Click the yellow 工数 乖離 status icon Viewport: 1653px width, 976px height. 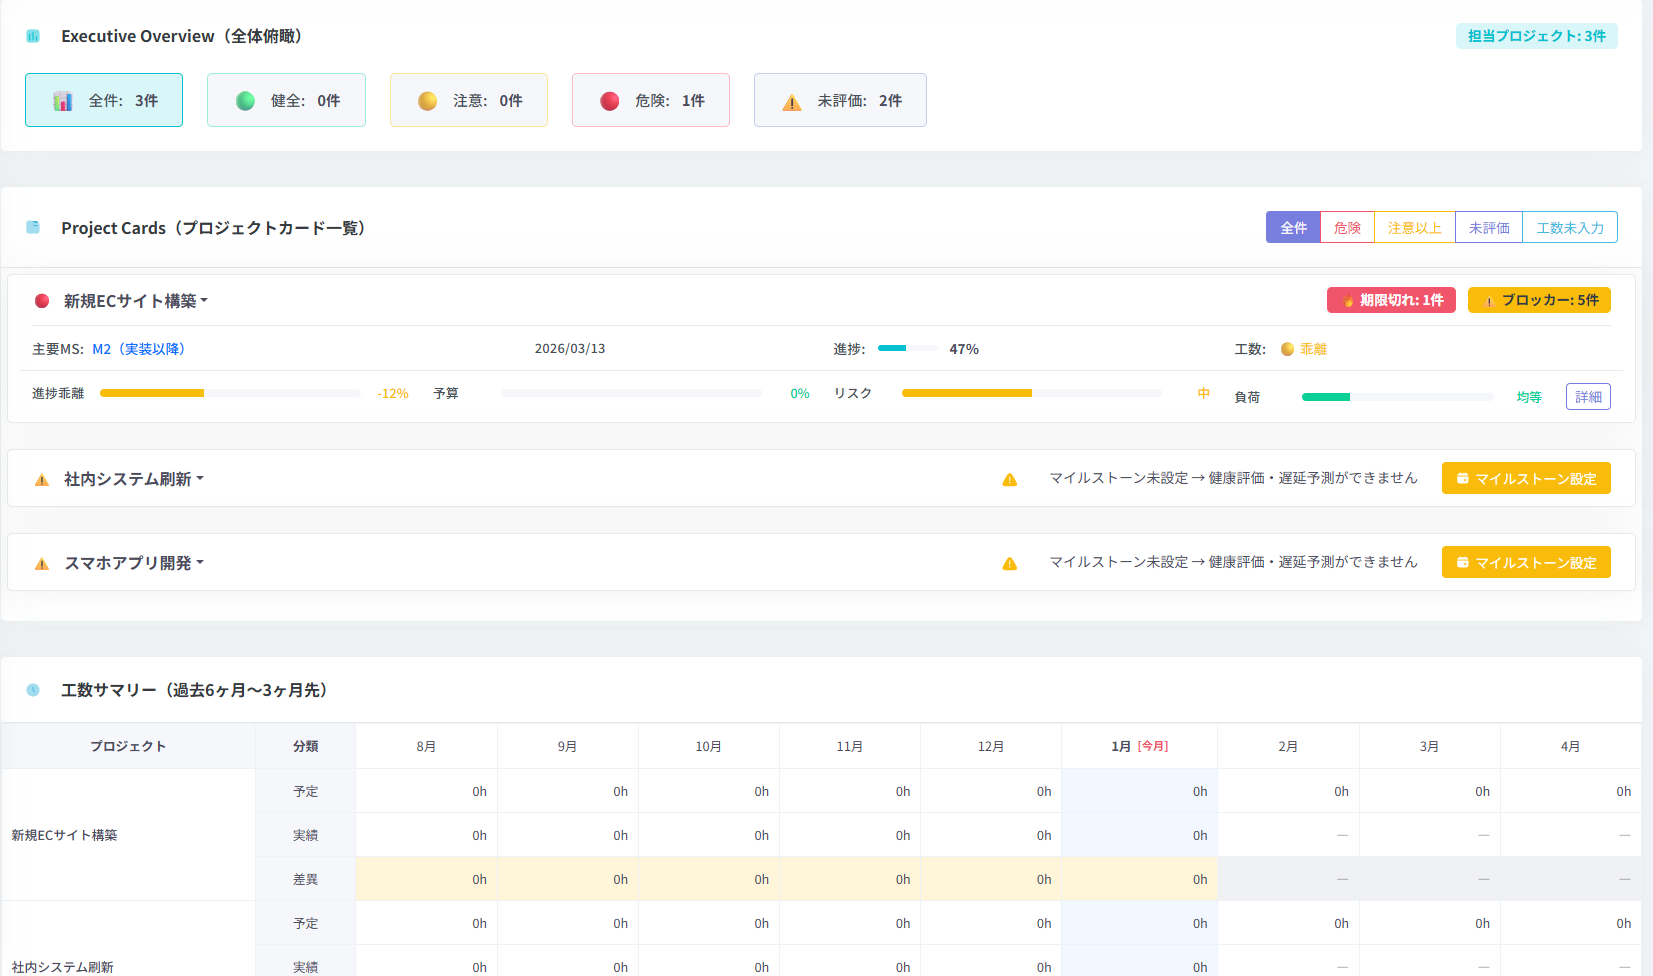(x=1287, y=349)
